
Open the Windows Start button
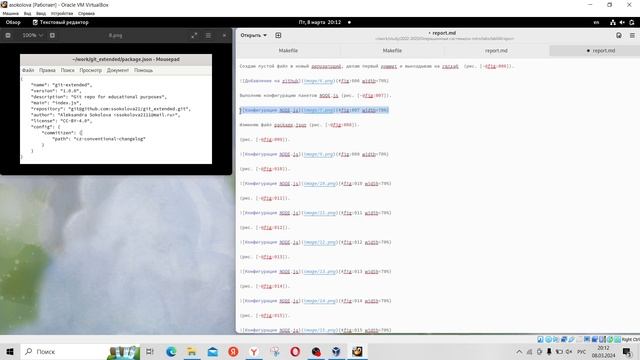click(10, 351)
